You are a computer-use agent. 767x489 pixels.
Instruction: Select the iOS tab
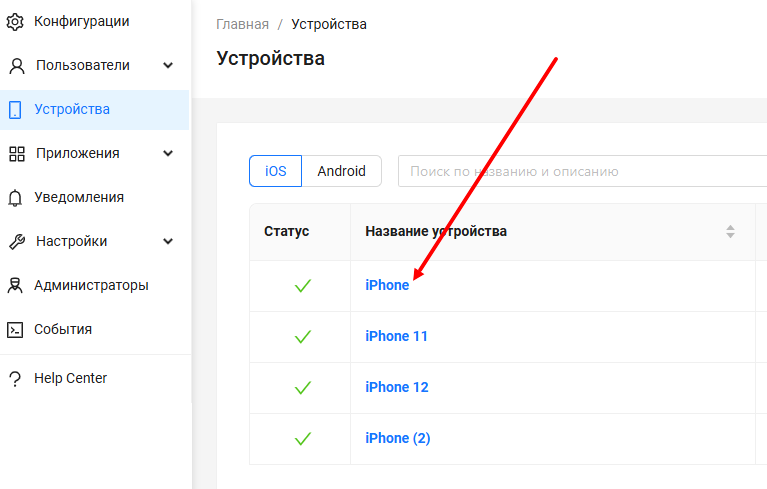275,171
